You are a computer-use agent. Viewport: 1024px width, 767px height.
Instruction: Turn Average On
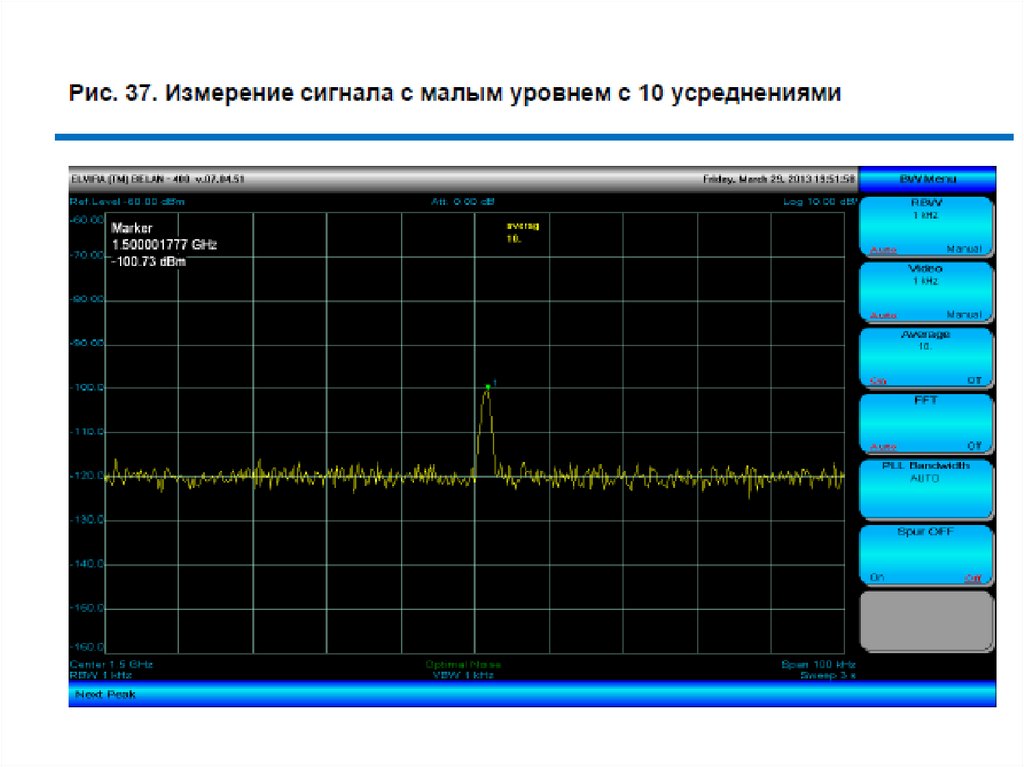coord(878,381)
